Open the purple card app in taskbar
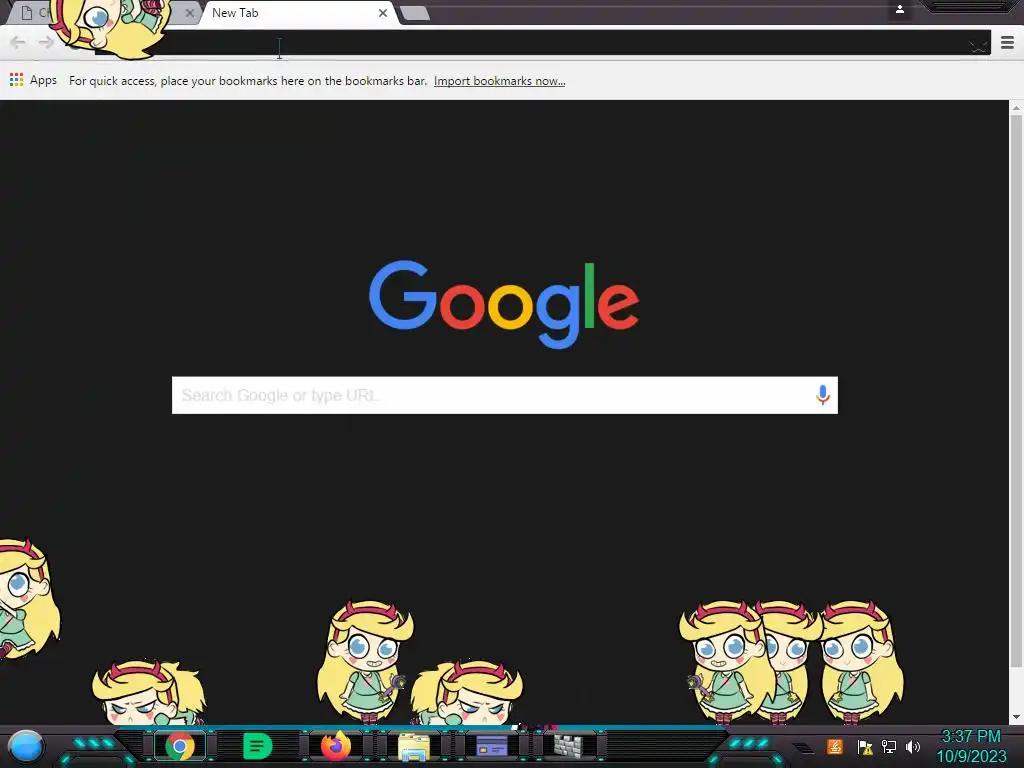The height and width of the screenshot is (768, 1024). 492,746
